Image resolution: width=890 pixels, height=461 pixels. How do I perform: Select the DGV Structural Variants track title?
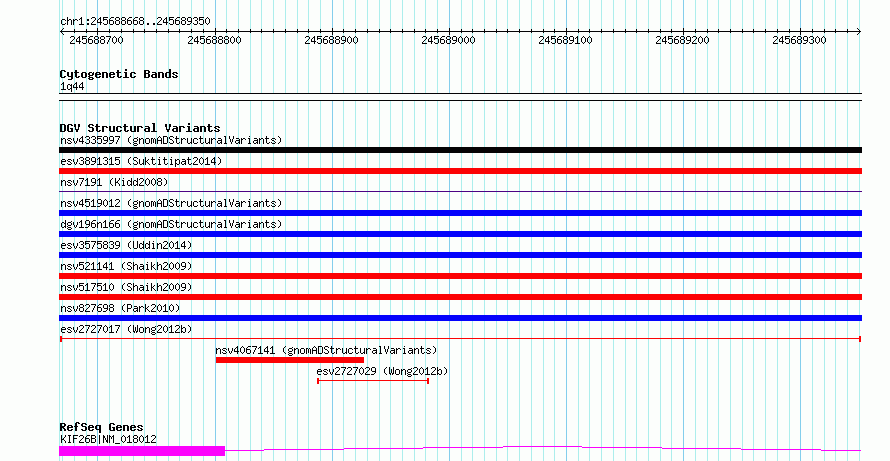[x=140, y=128]
